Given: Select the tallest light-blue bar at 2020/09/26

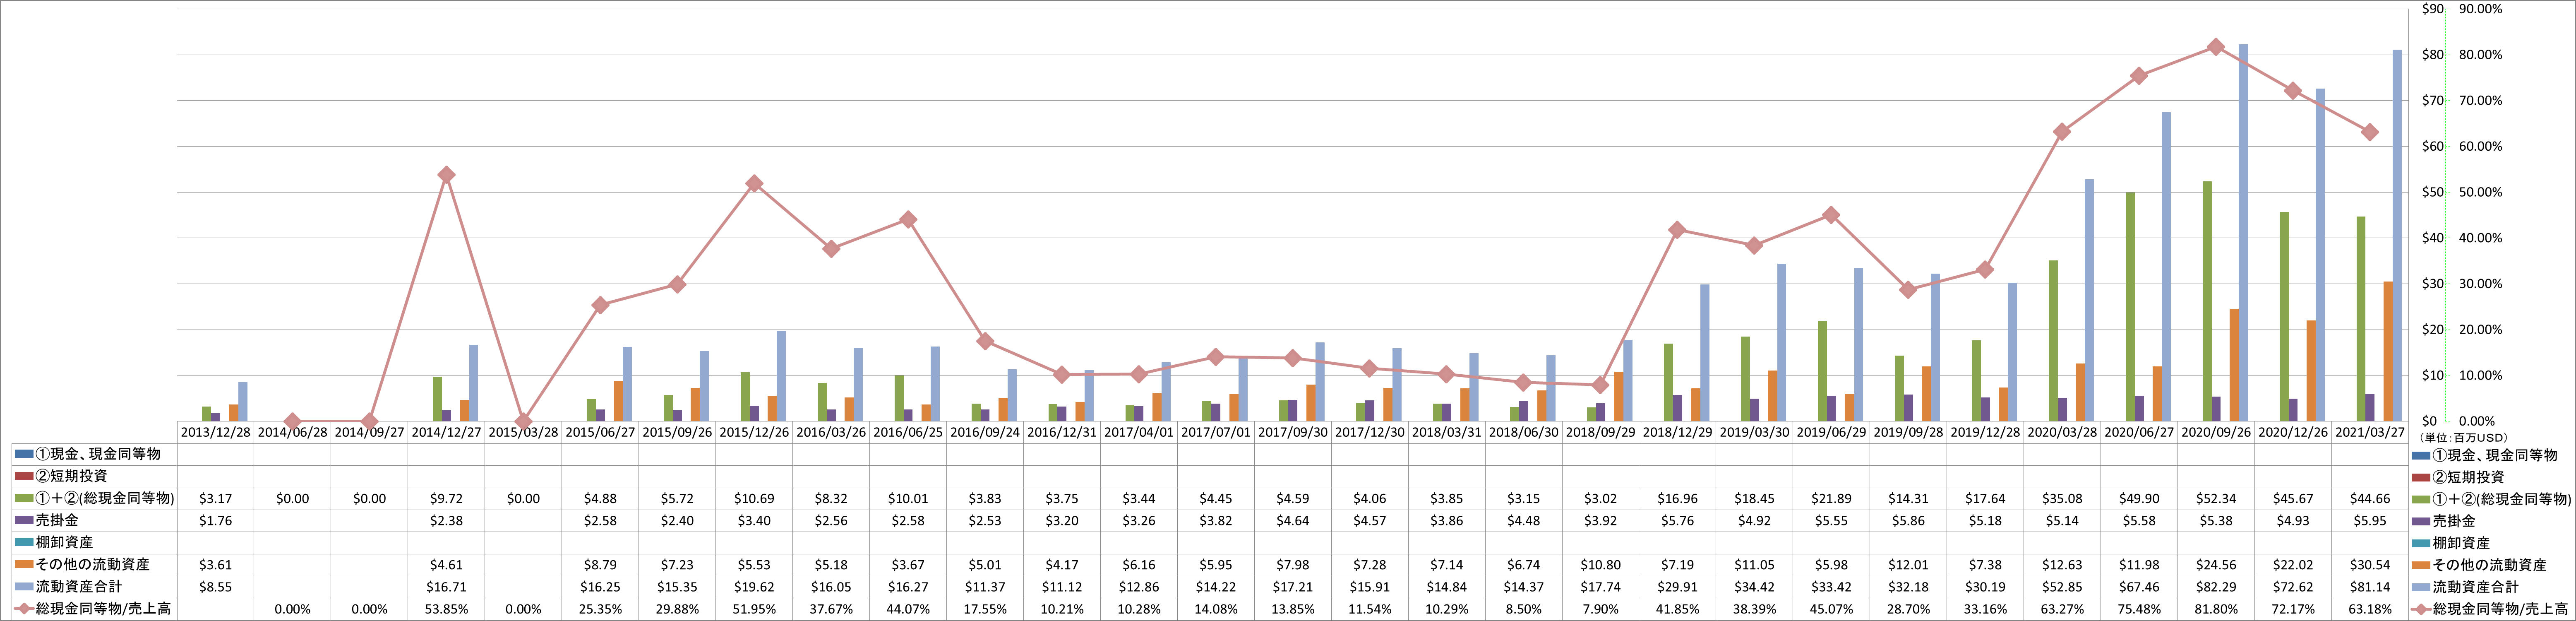Looking at the screenshot, I should pos(2243,233).
